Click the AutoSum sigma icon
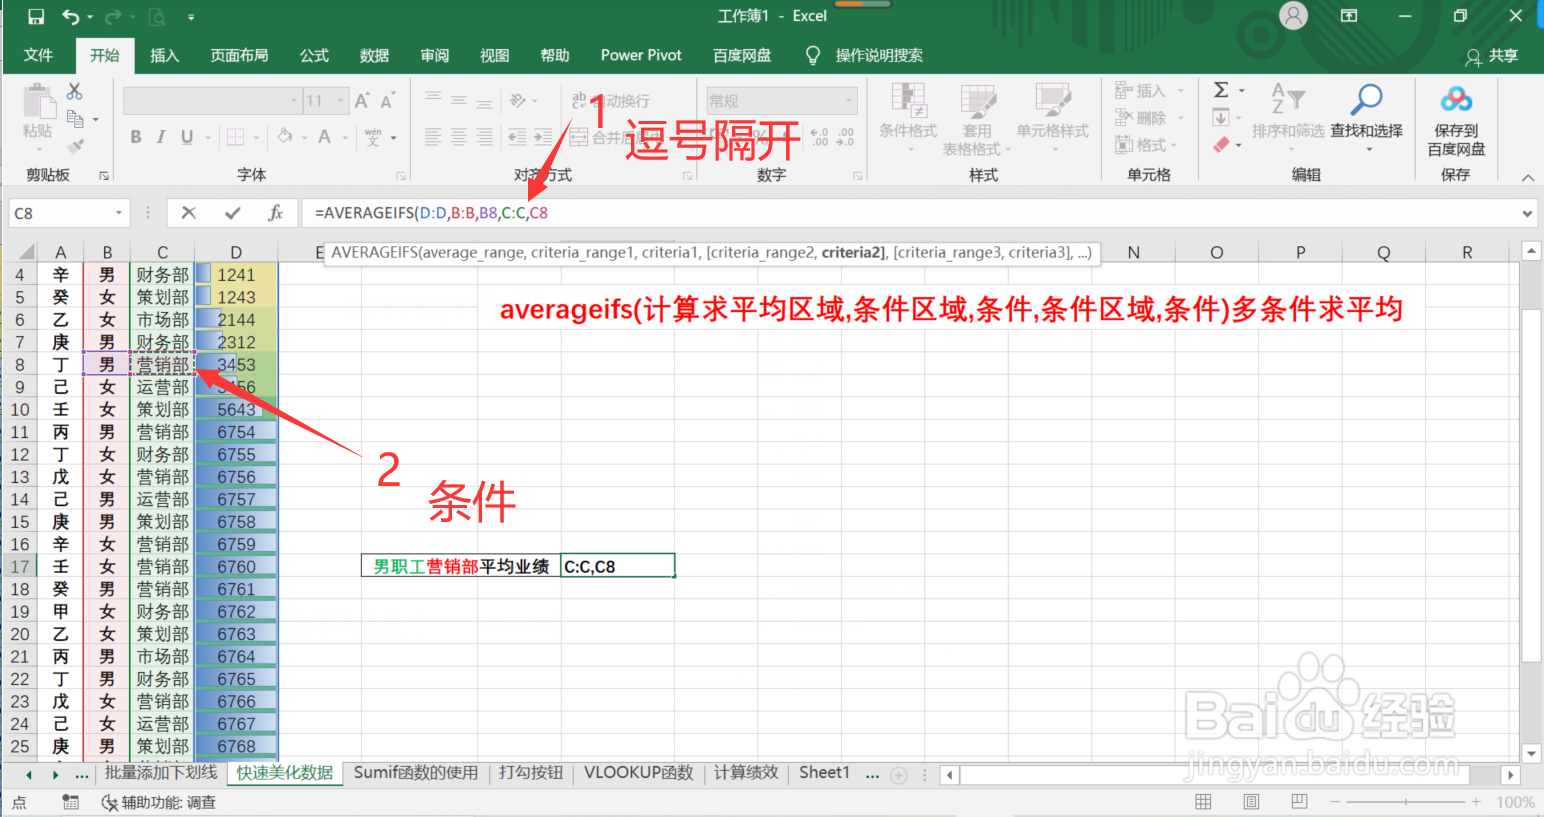Screen dimensions: 1544x817 click(1221, 90)
